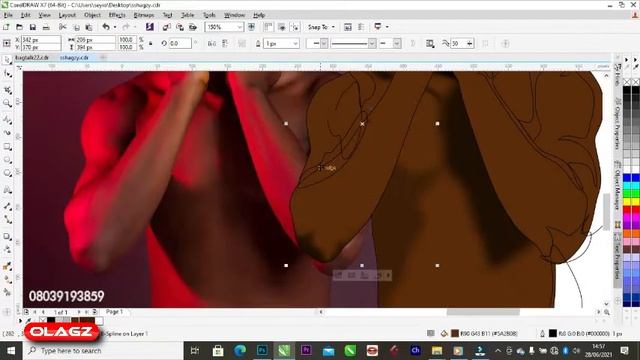Choose the Connector tool
The width and height of the screenshot is (640, 360).
7,220
